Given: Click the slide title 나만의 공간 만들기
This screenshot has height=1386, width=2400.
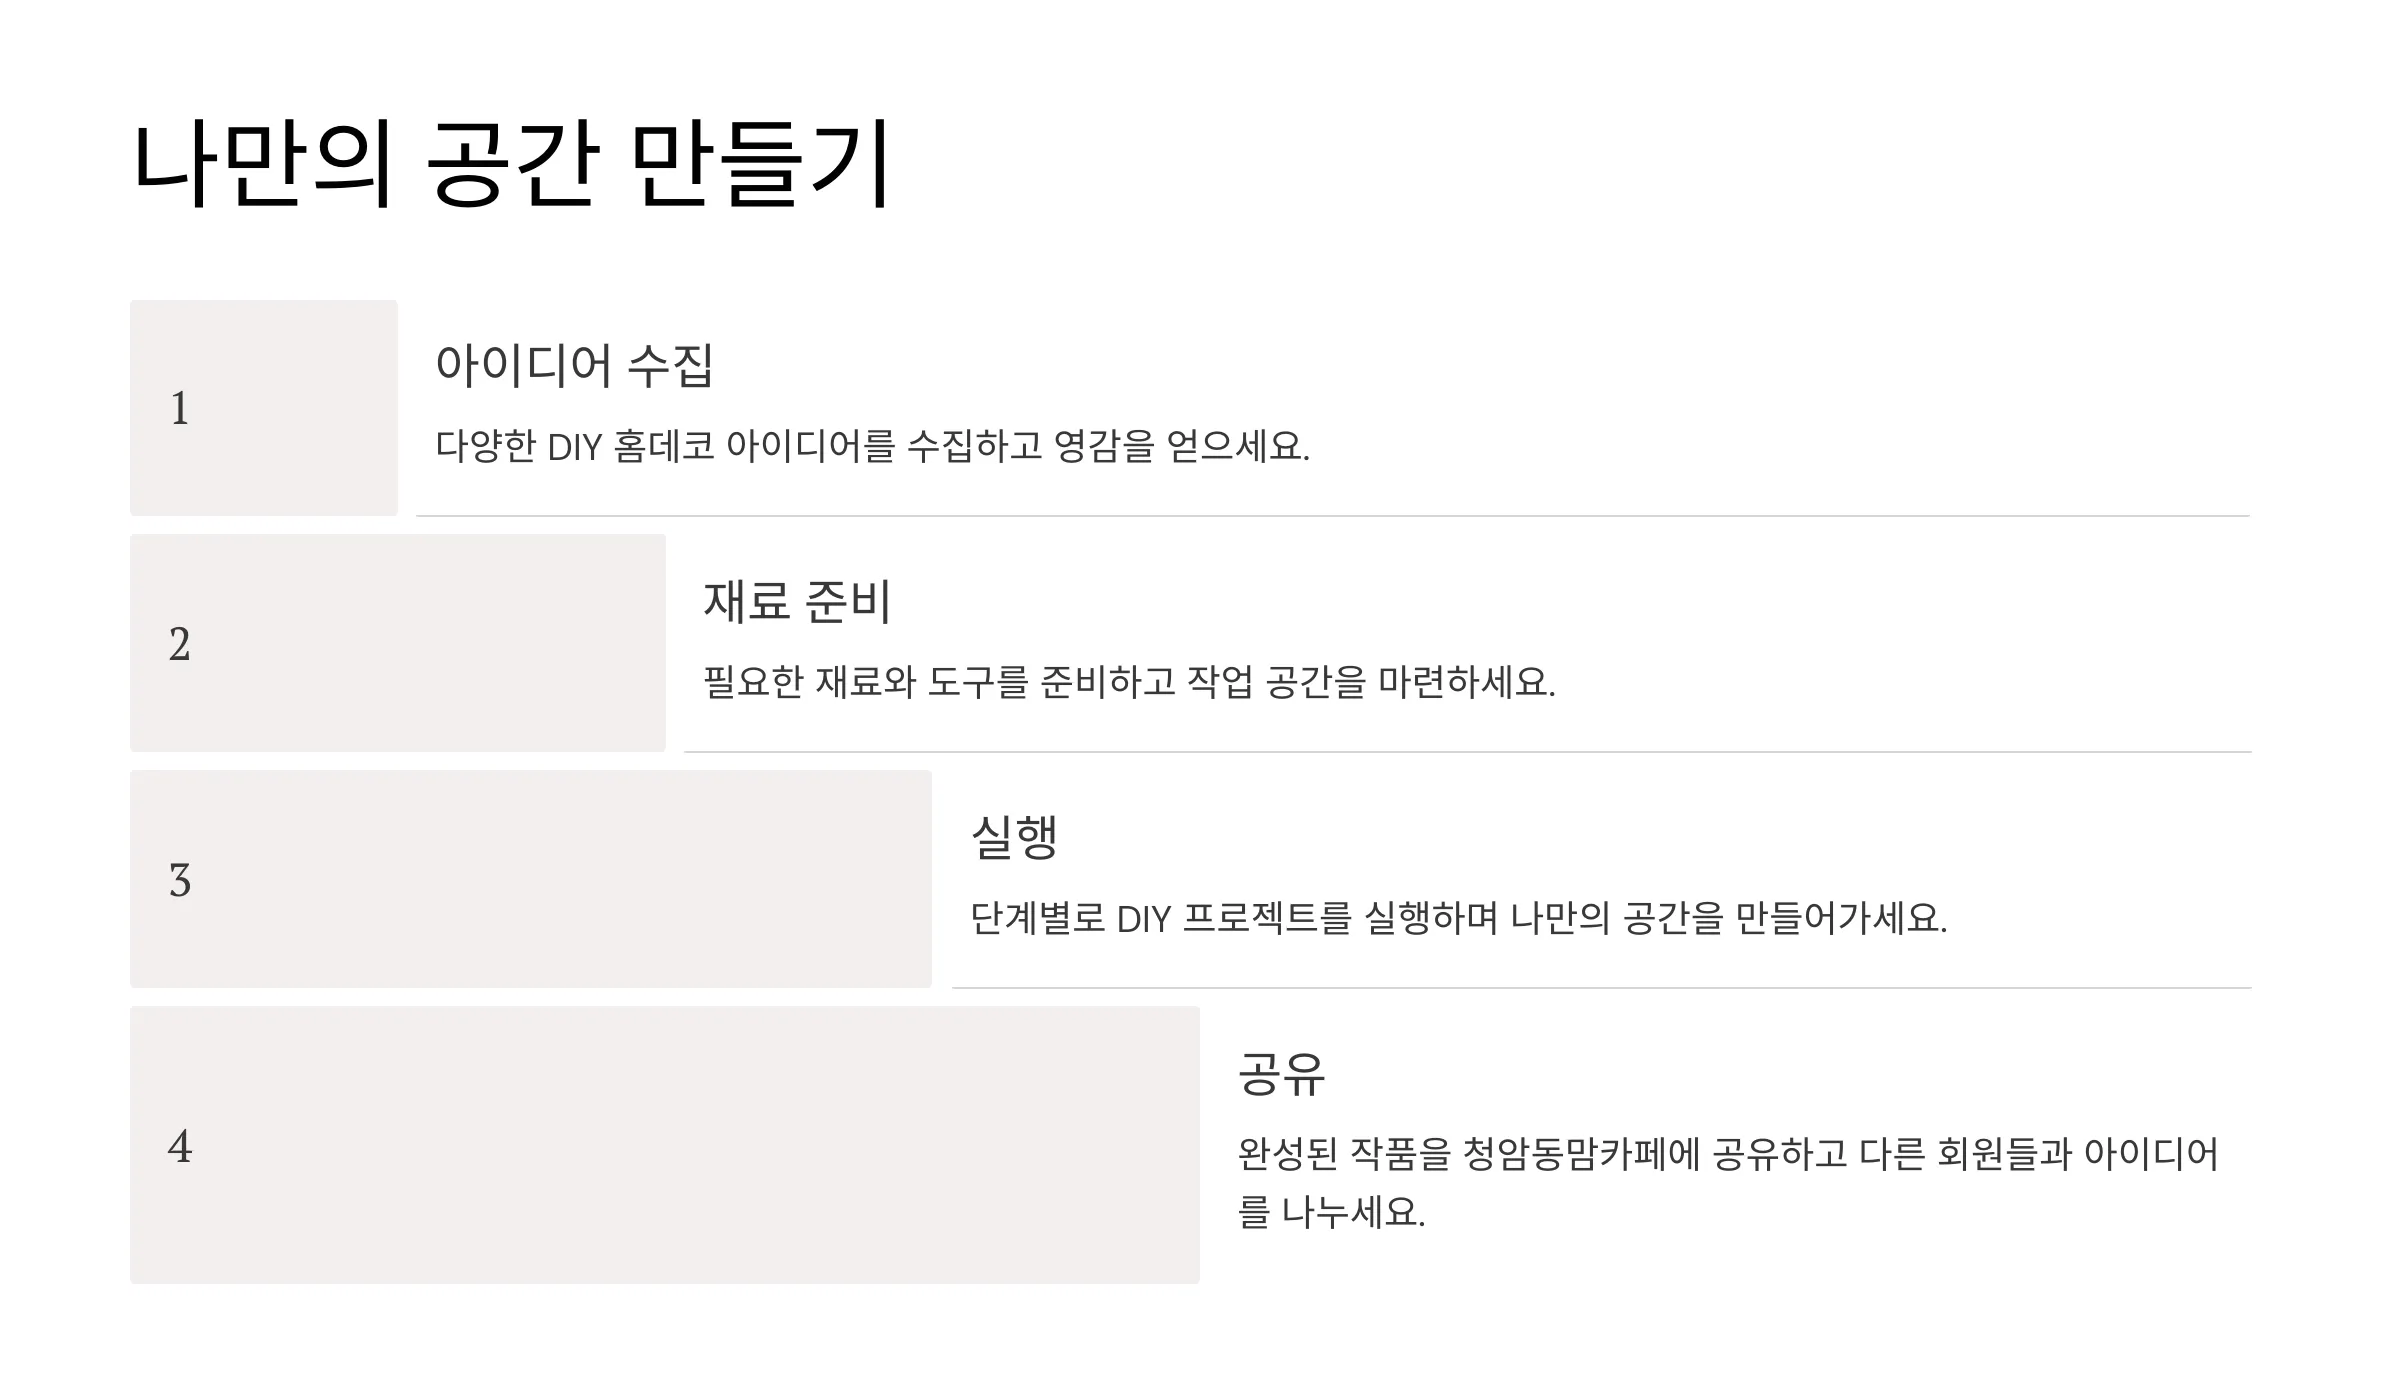Looking at the screenshot, I should (510, 165).
